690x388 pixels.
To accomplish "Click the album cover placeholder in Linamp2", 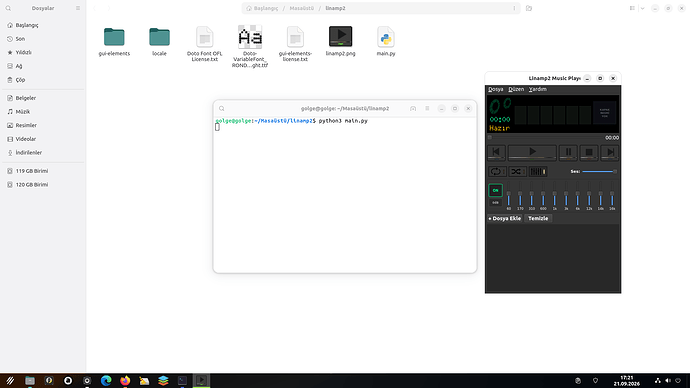I will 605,113.
